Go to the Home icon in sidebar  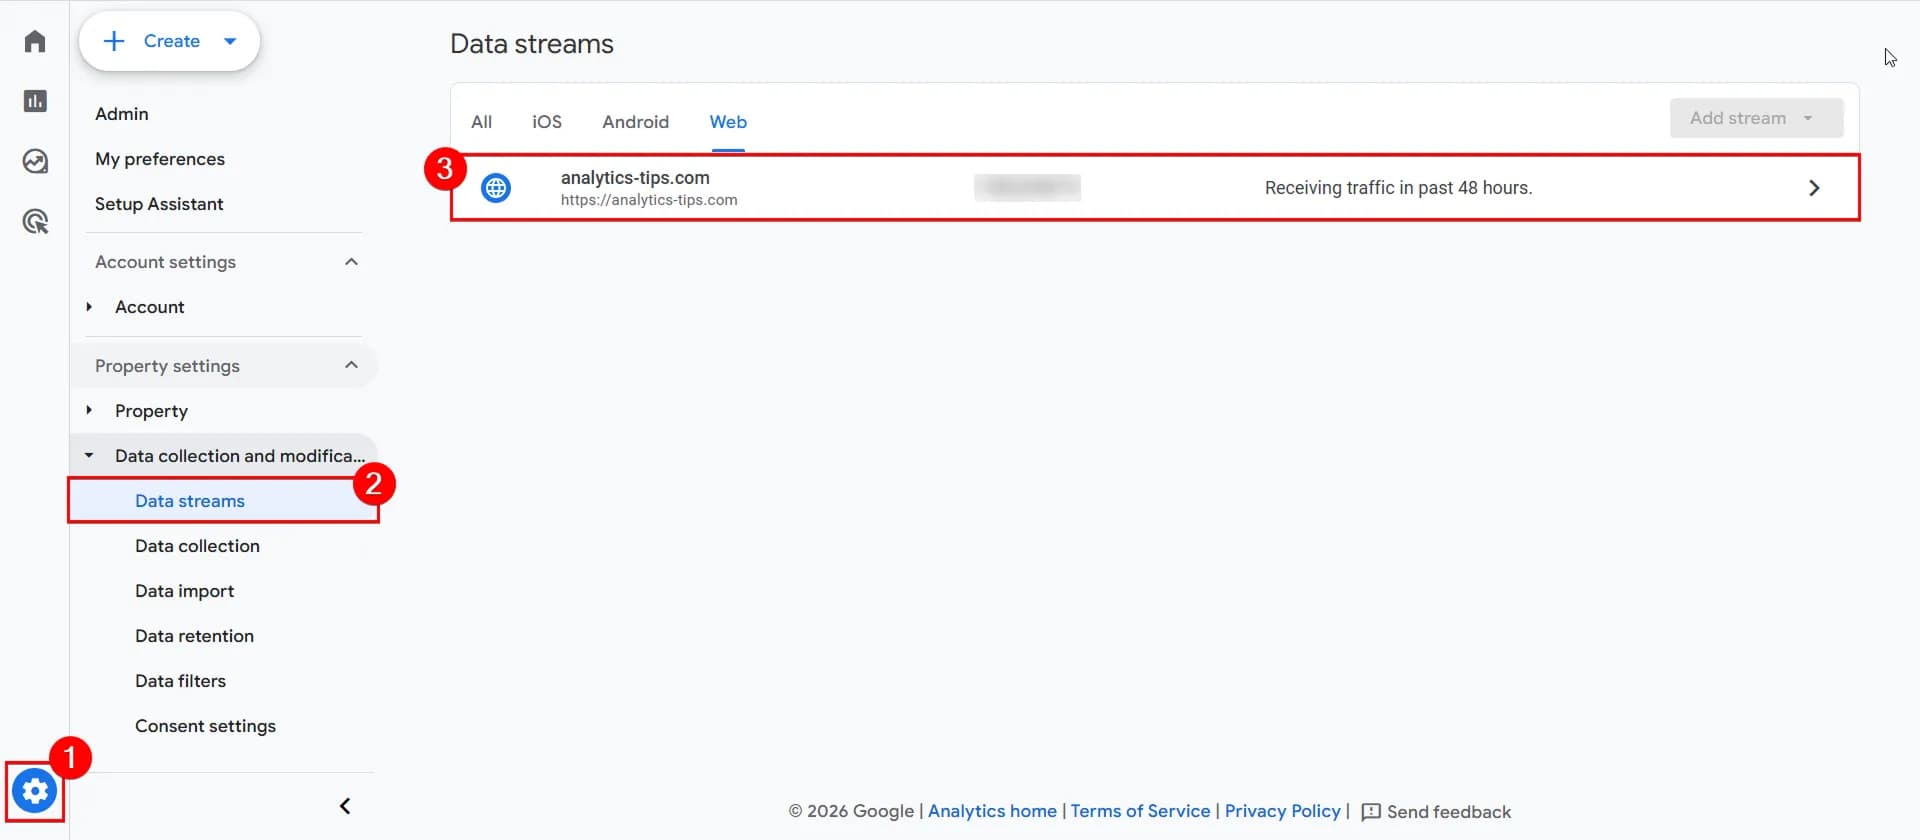coord(35,41)
